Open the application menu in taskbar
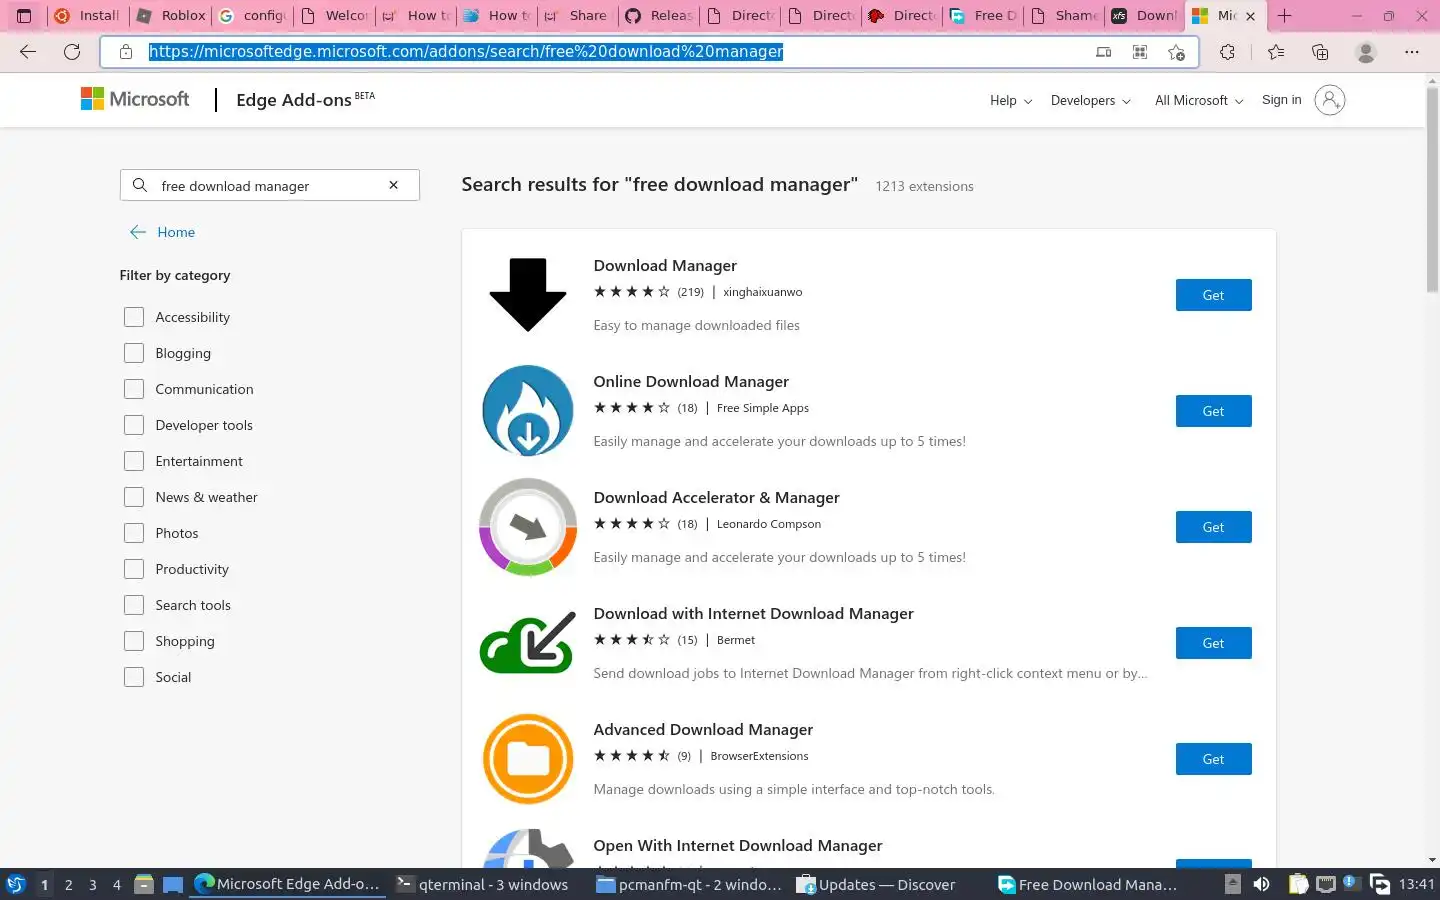The width and height of the screenshot is (1440, 900). point(15,884)
